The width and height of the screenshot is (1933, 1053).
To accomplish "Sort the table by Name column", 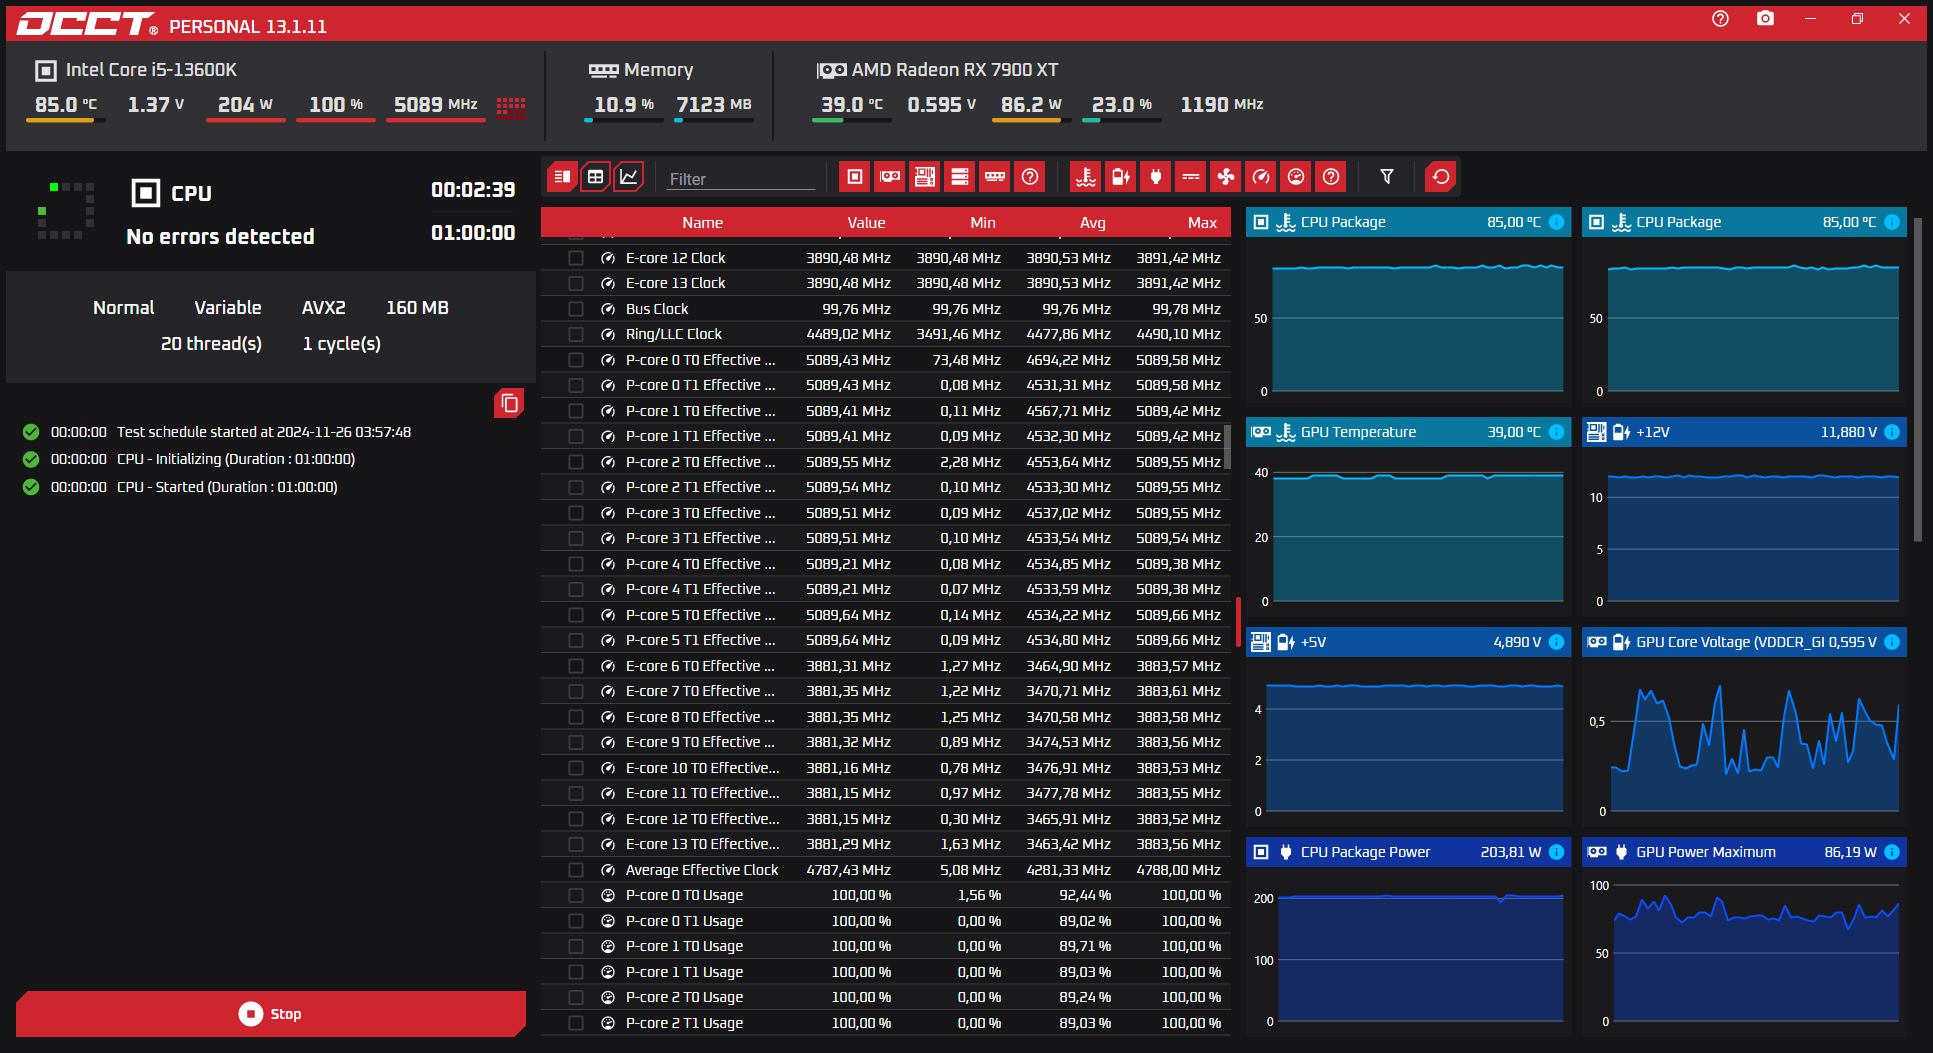I will click(702, 223).
